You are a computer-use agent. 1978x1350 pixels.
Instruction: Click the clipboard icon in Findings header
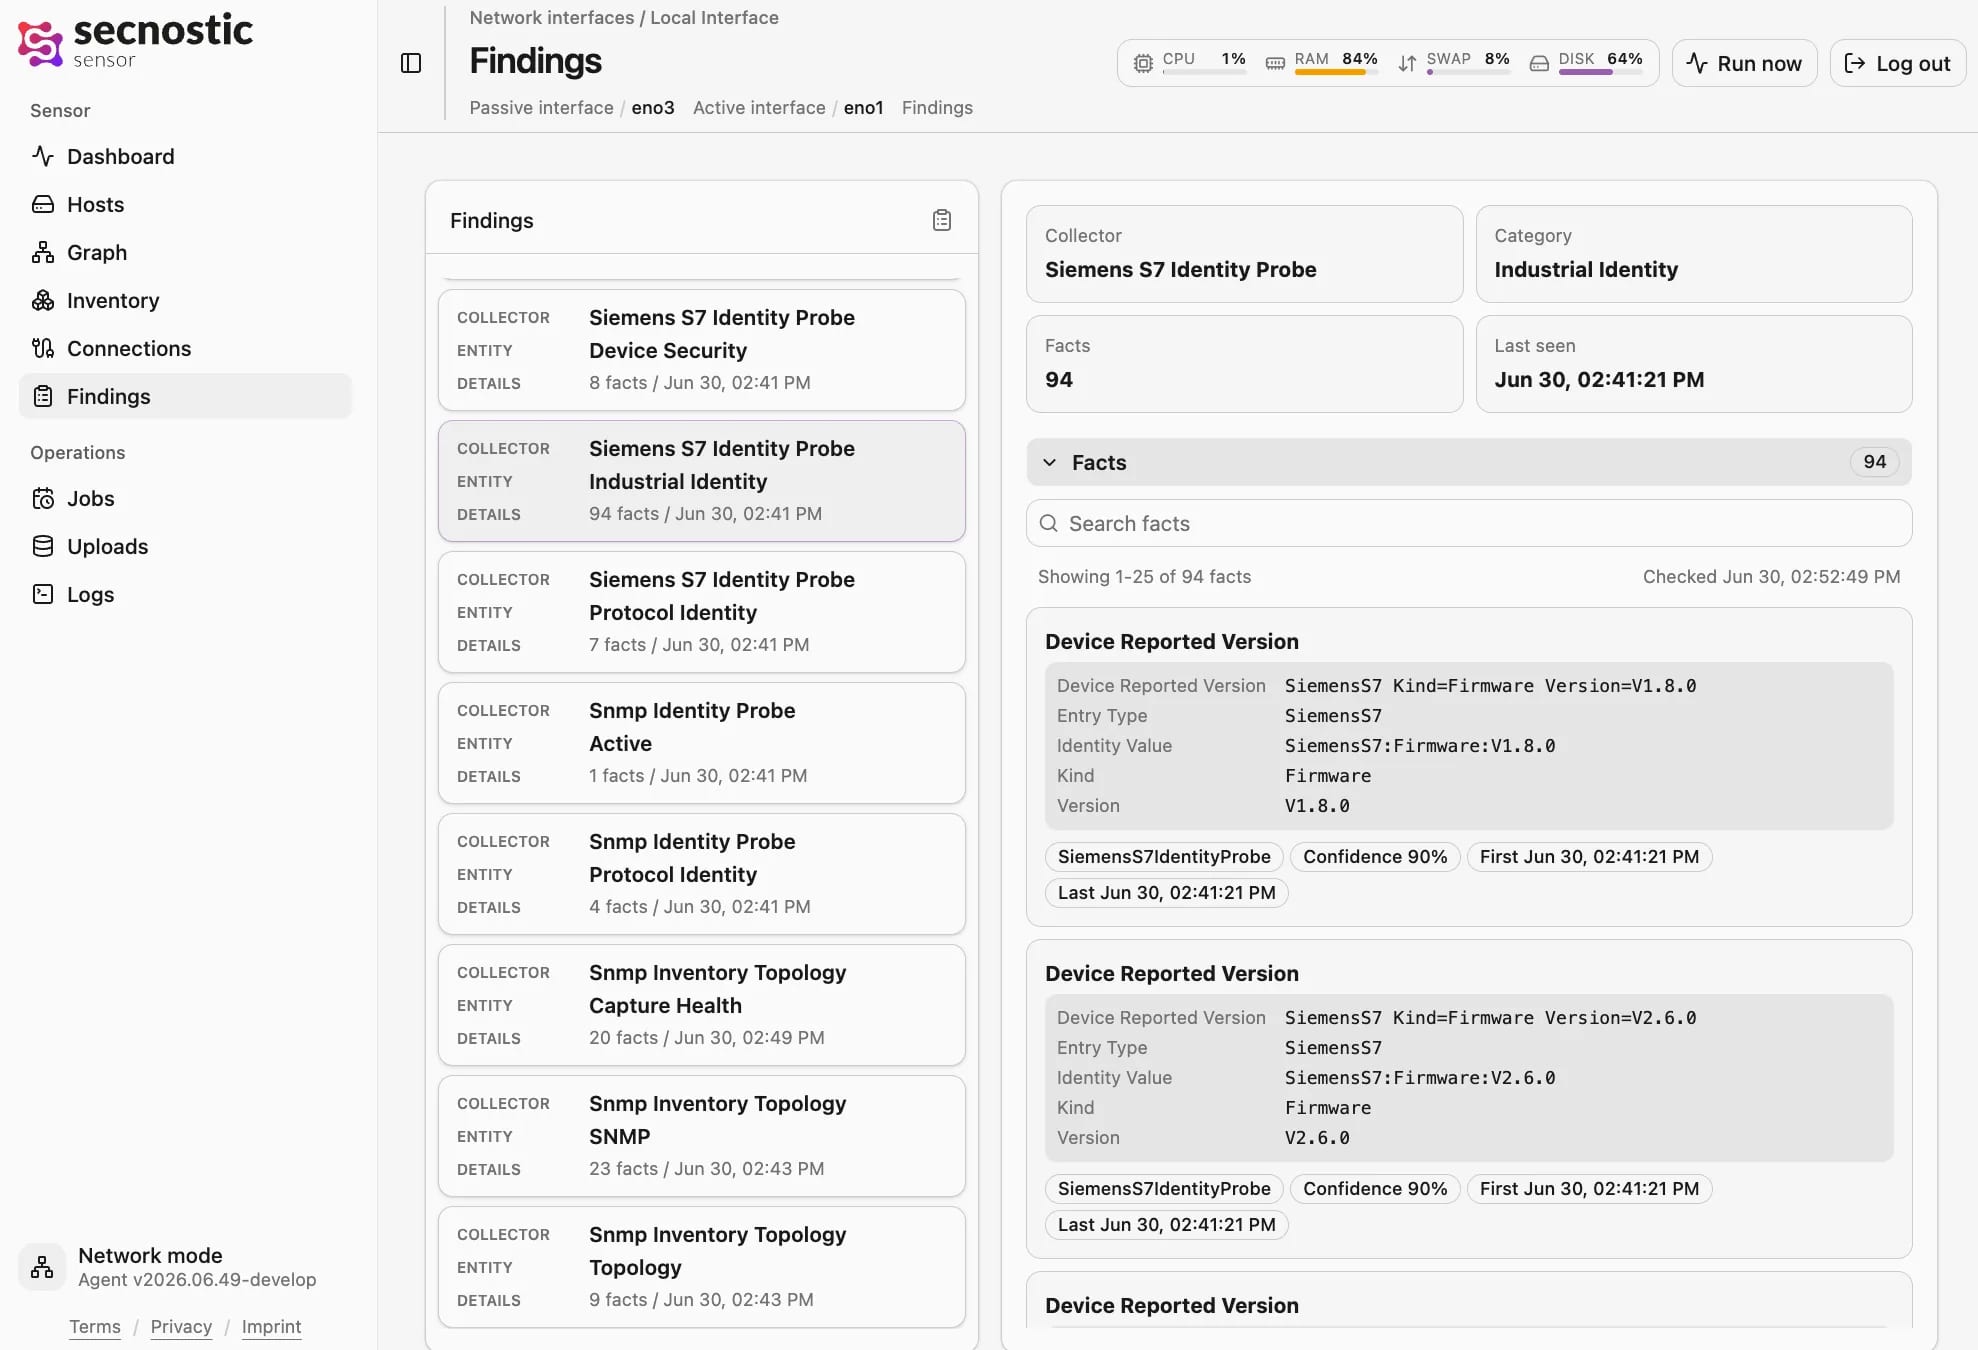coord(942,220)
